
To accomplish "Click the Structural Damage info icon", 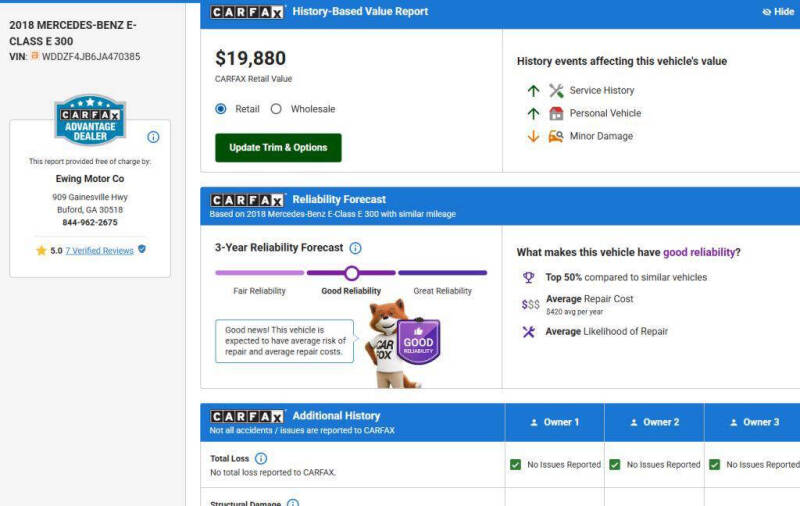I will [x=293, y=503].
